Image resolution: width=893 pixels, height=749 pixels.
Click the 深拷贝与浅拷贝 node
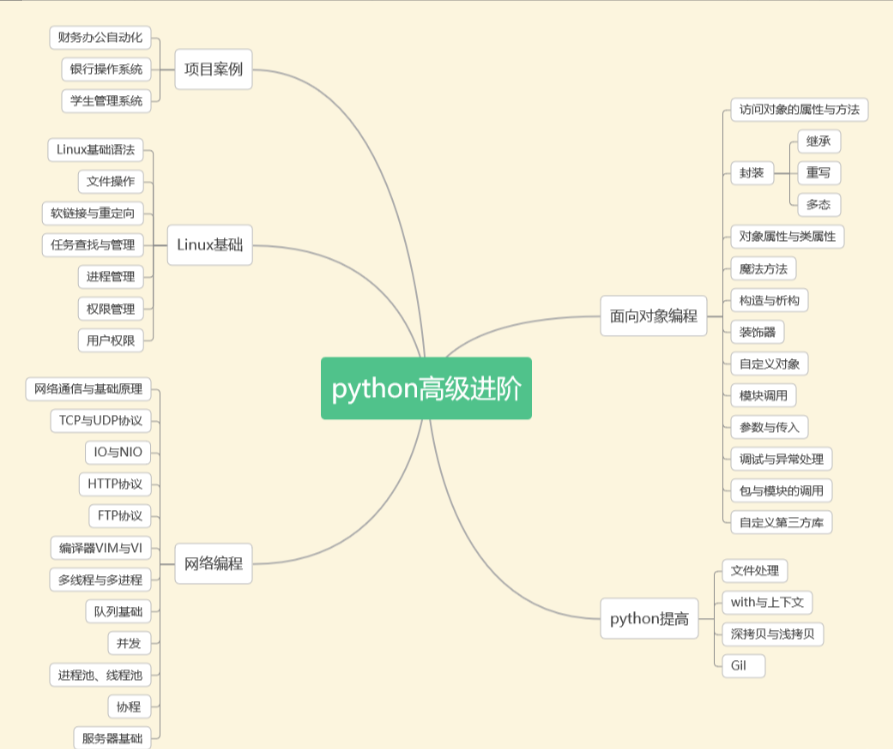point(773,634)
